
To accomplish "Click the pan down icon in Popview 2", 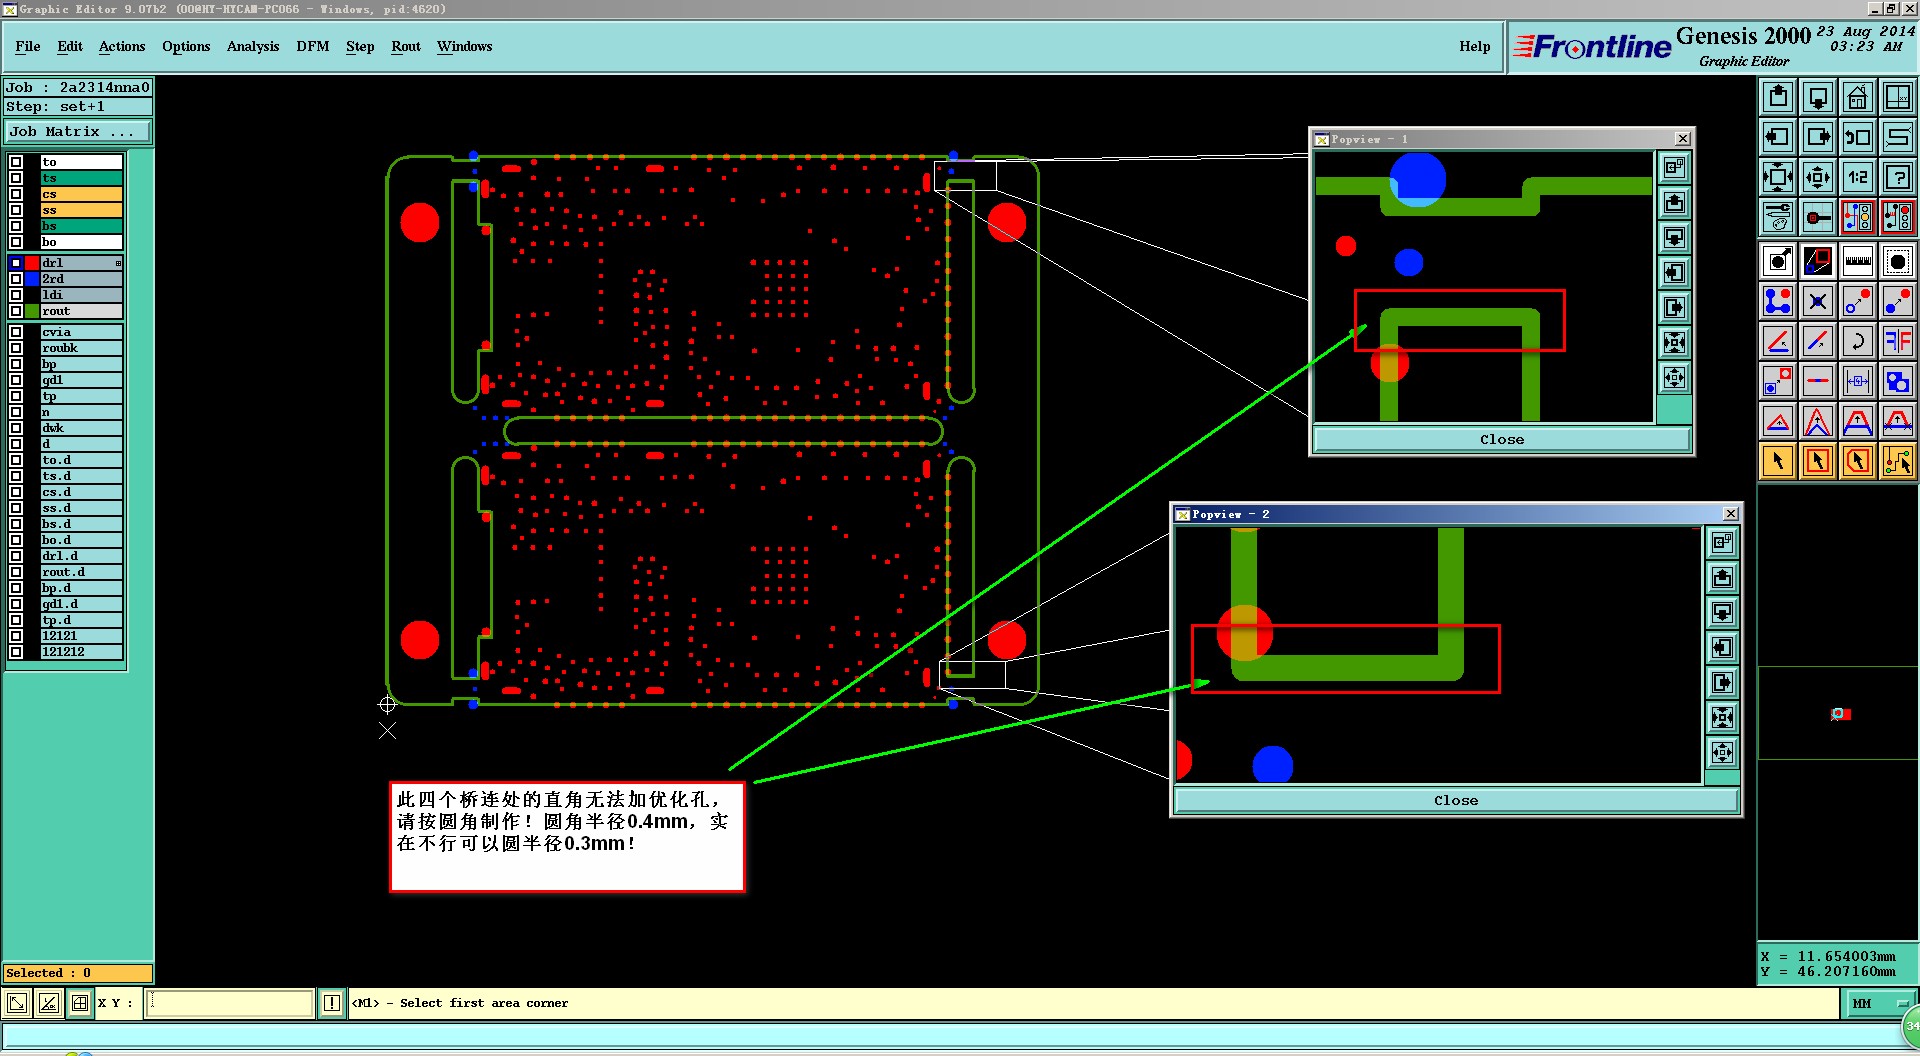I will [x=1722, y=613].
